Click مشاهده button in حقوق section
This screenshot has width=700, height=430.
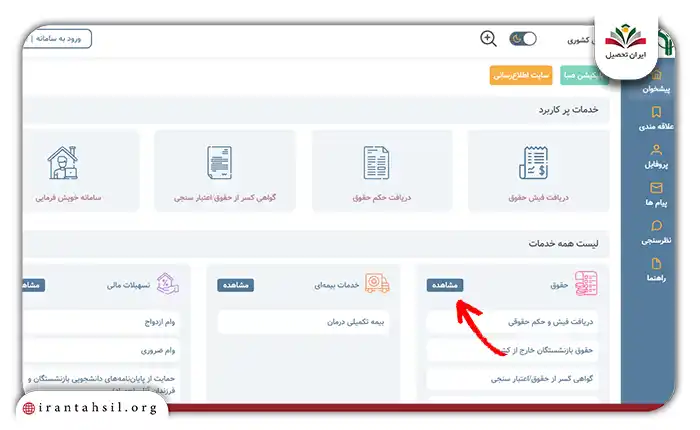pyautogui.click(x=445, y=285)
